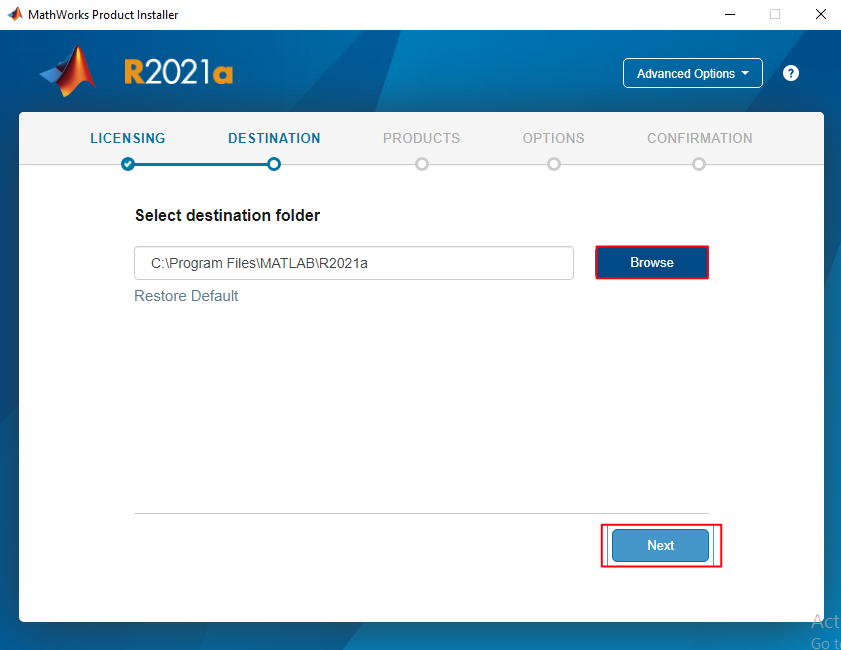Open the help question mark icon
This screenshot has width=841, height=650.
click(x=790, y=73)
